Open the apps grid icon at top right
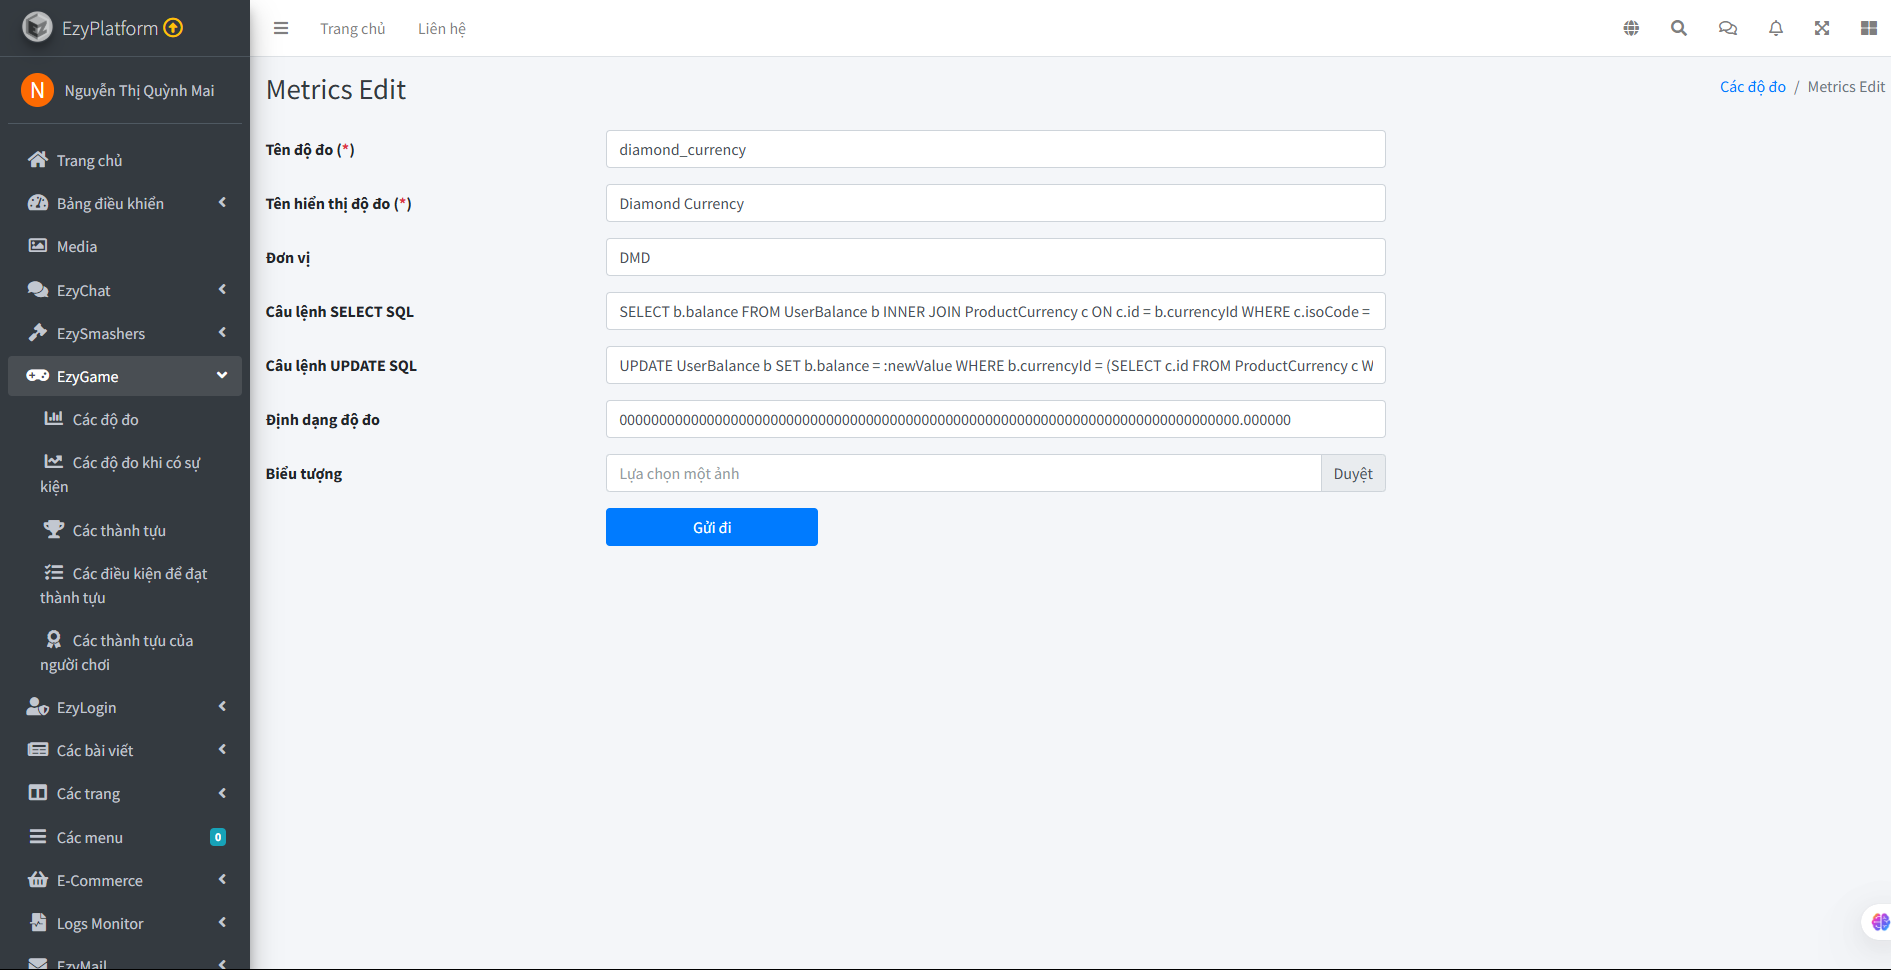Viewport: 1891px width, 970px height. click(x=1869, y=28)
